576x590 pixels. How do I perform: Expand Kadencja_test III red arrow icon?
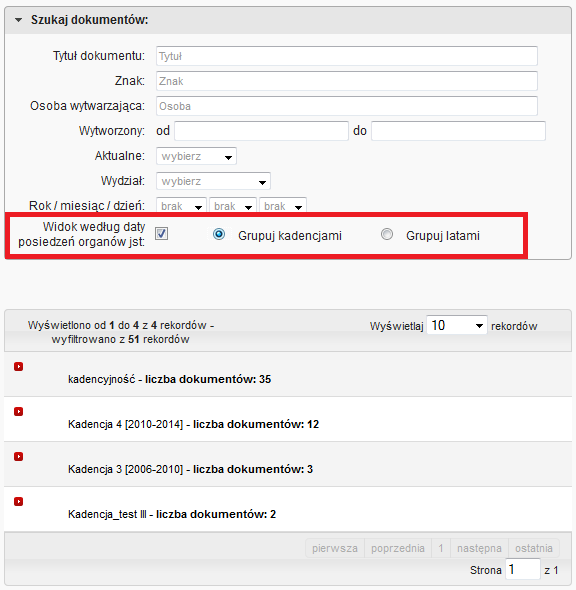coord(18,502)
